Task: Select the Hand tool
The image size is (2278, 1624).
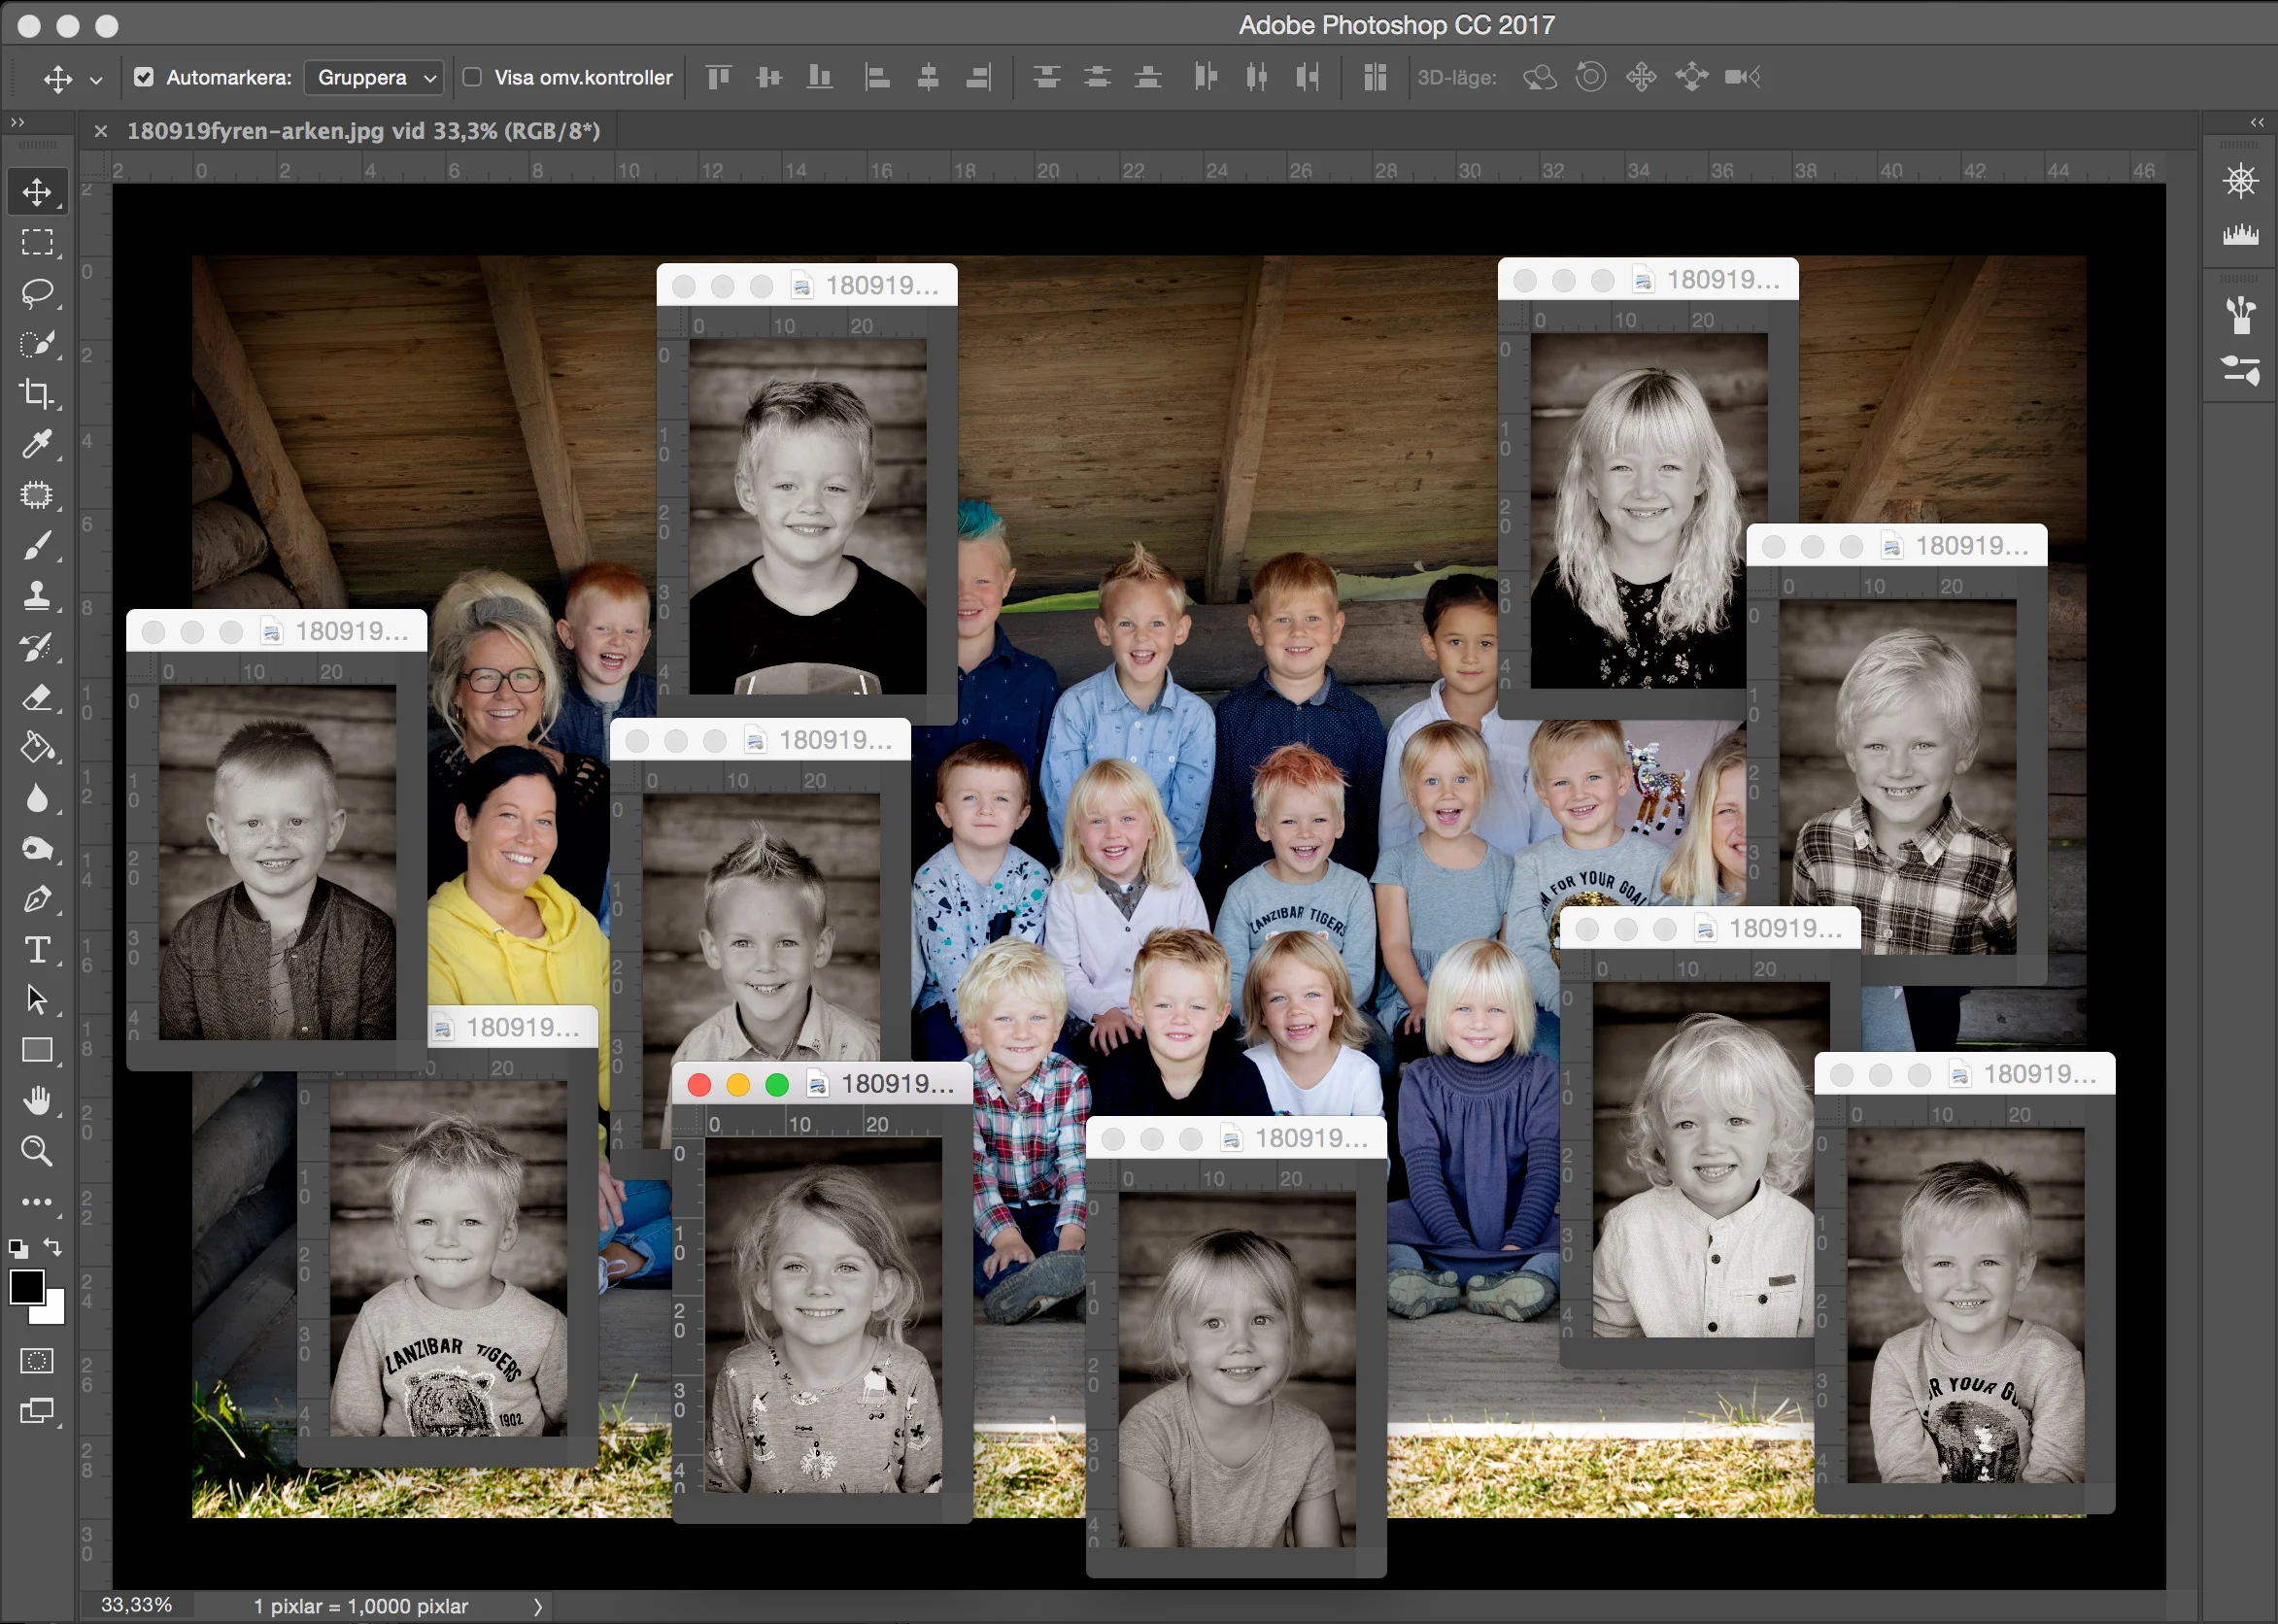Action: click(37, 1100)
